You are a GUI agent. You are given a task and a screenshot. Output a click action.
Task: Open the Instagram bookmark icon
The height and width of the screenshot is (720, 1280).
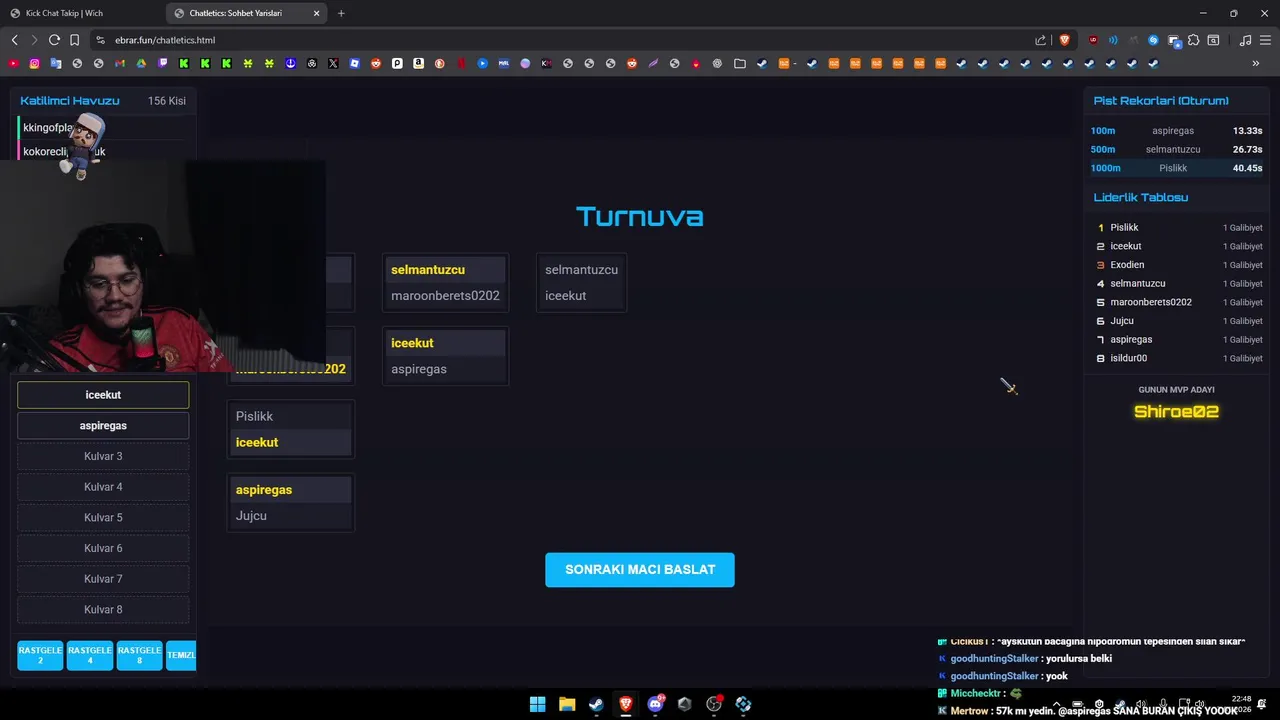click(x=34, y=63)
